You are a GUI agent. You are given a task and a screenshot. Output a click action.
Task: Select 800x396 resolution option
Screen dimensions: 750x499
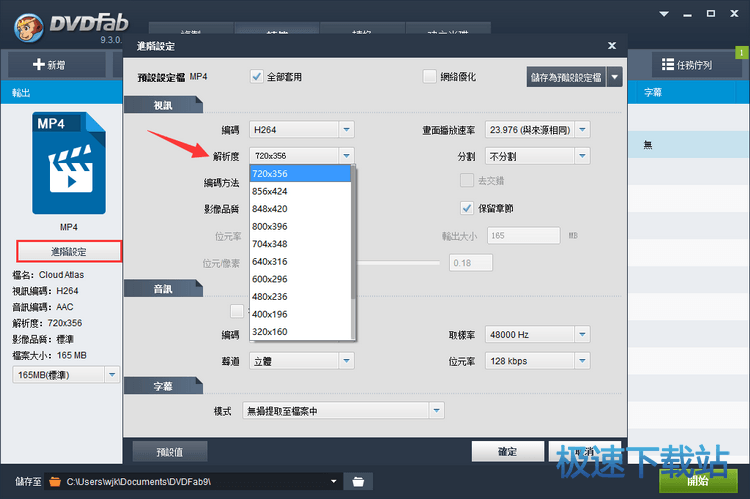300,226
